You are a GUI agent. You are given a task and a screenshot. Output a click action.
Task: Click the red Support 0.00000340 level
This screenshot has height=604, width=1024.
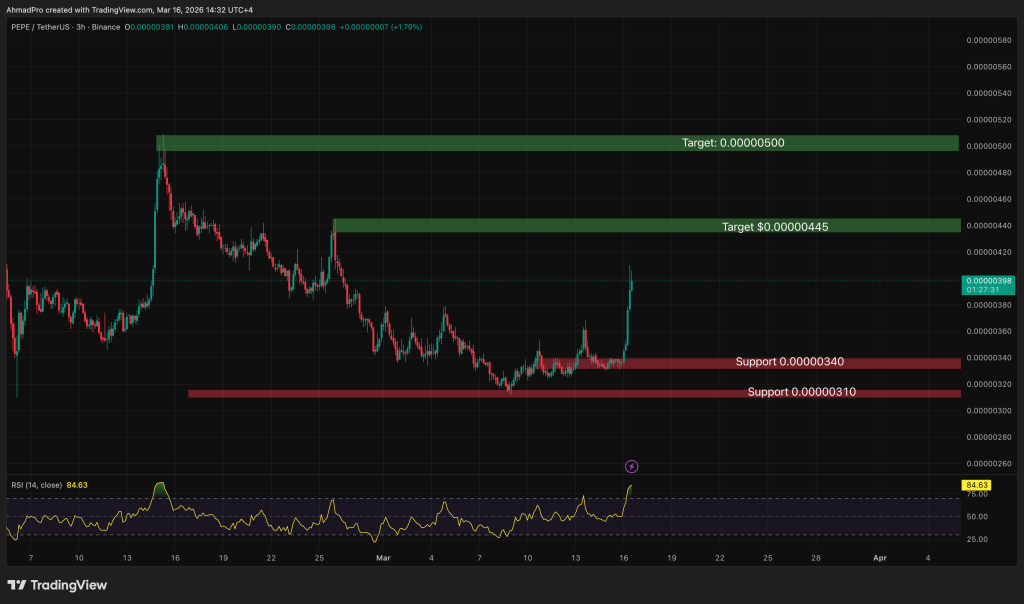[788, 361]
